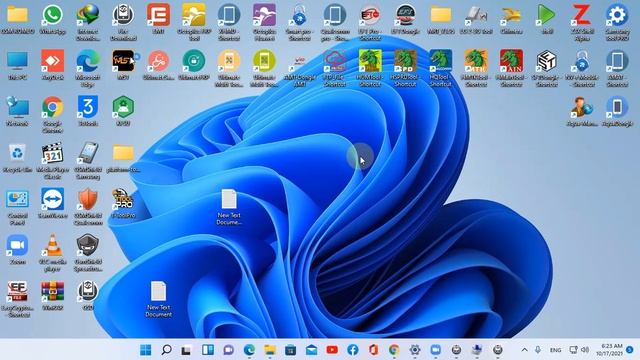Open taskbar Search
Screen dimensions: 640x360
click(x=166, y=350)
